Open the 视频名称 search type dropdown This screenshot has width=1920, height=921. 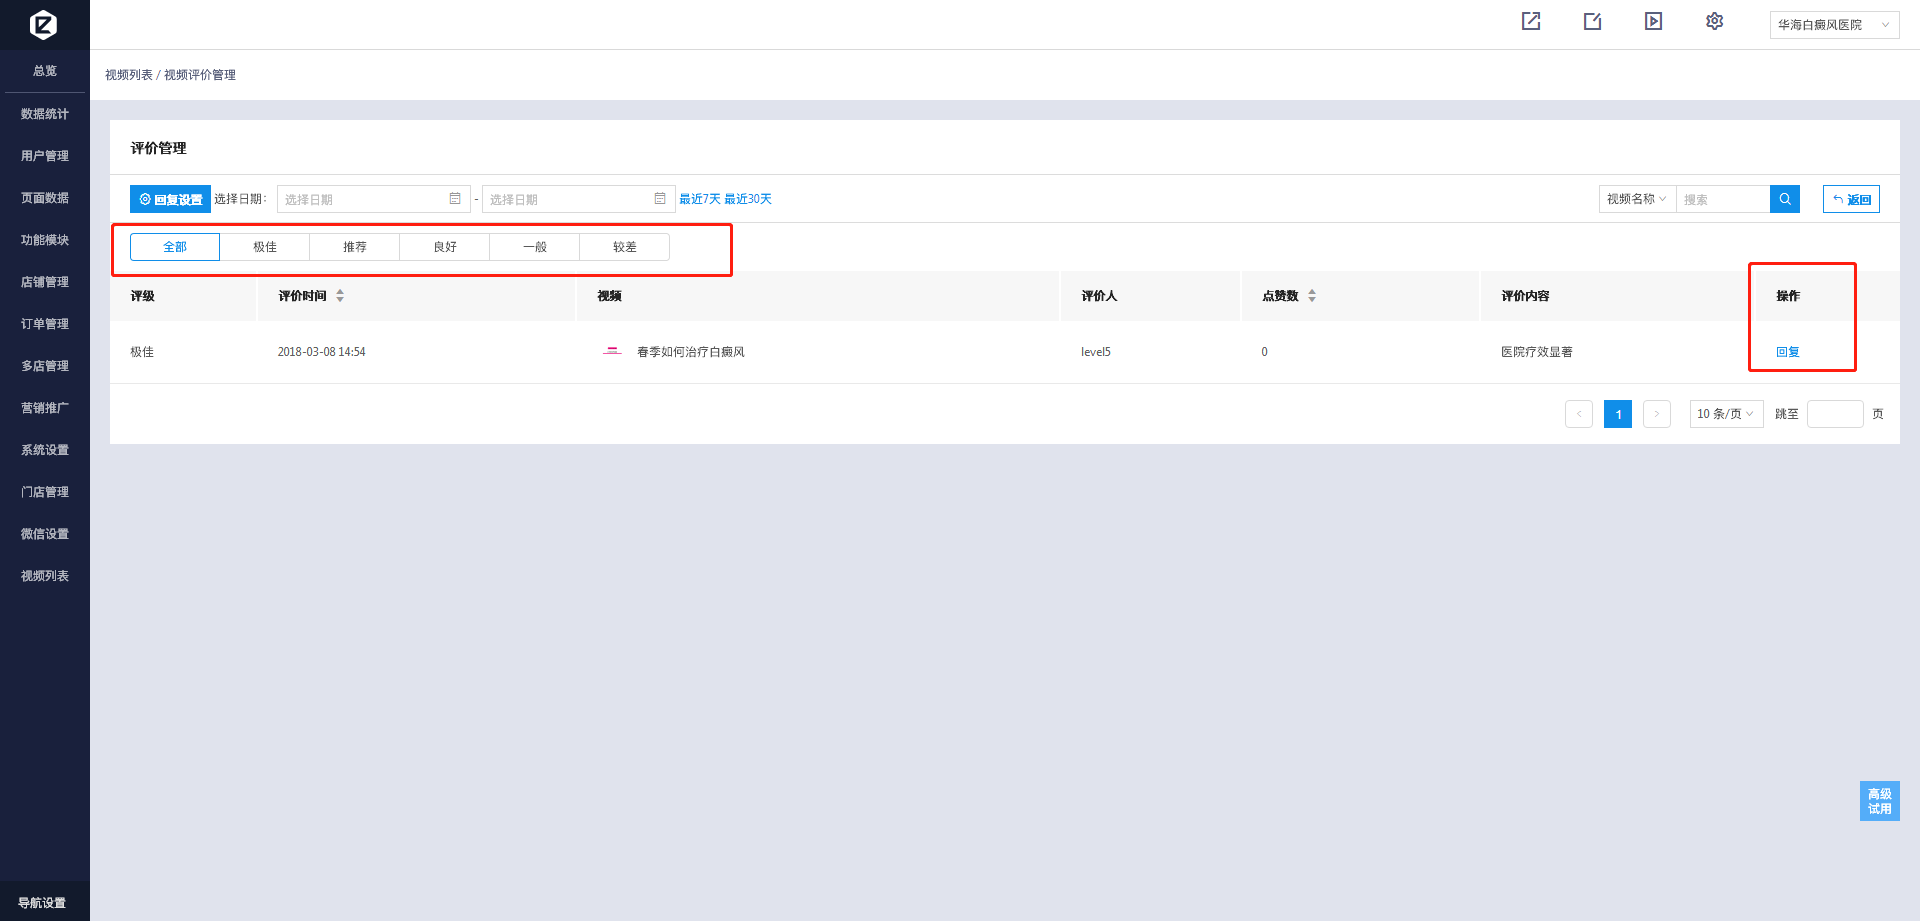tap(1636, 199)
